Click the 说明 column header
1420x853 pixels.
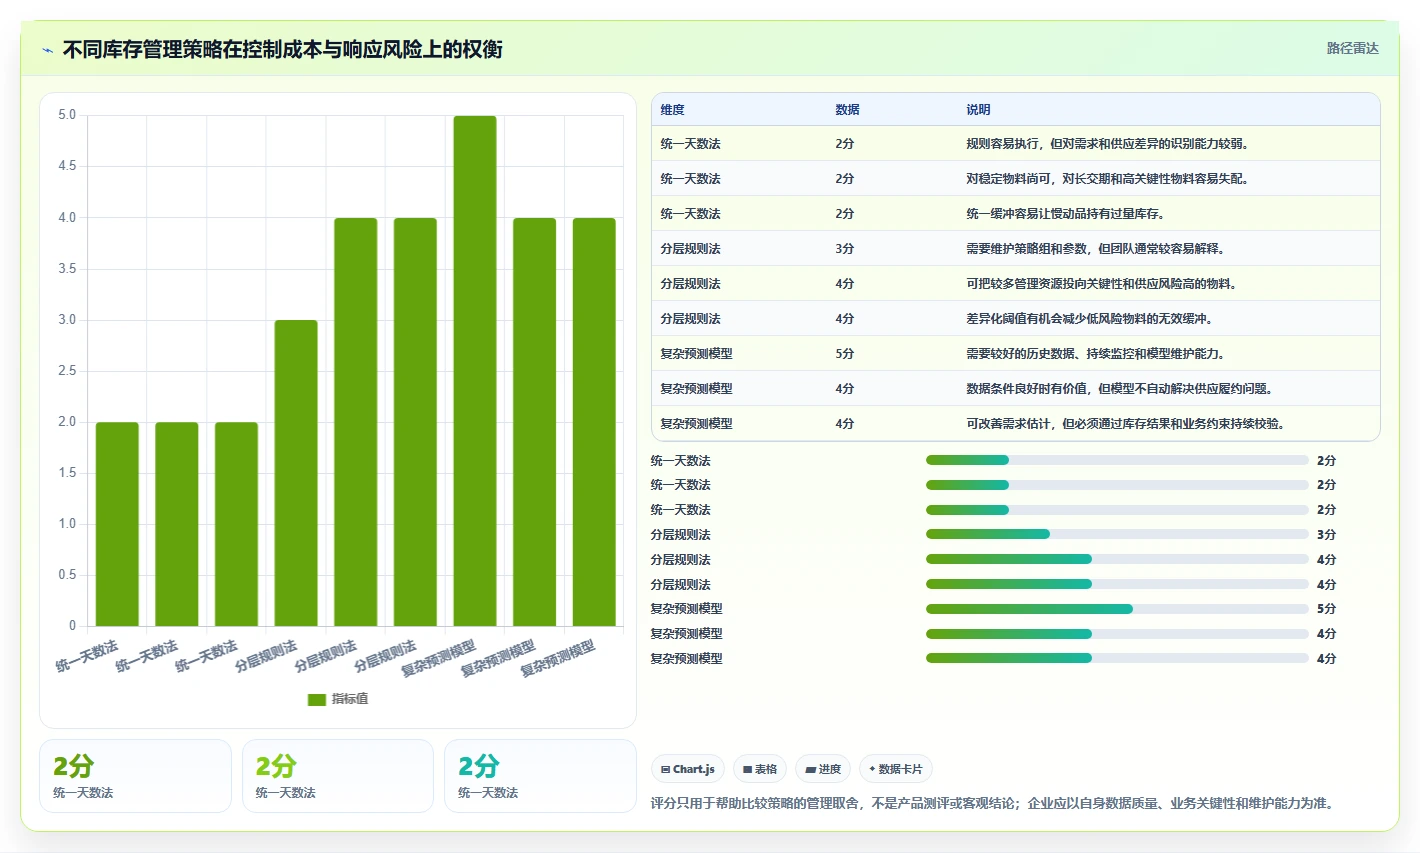[x=978, y=110]
